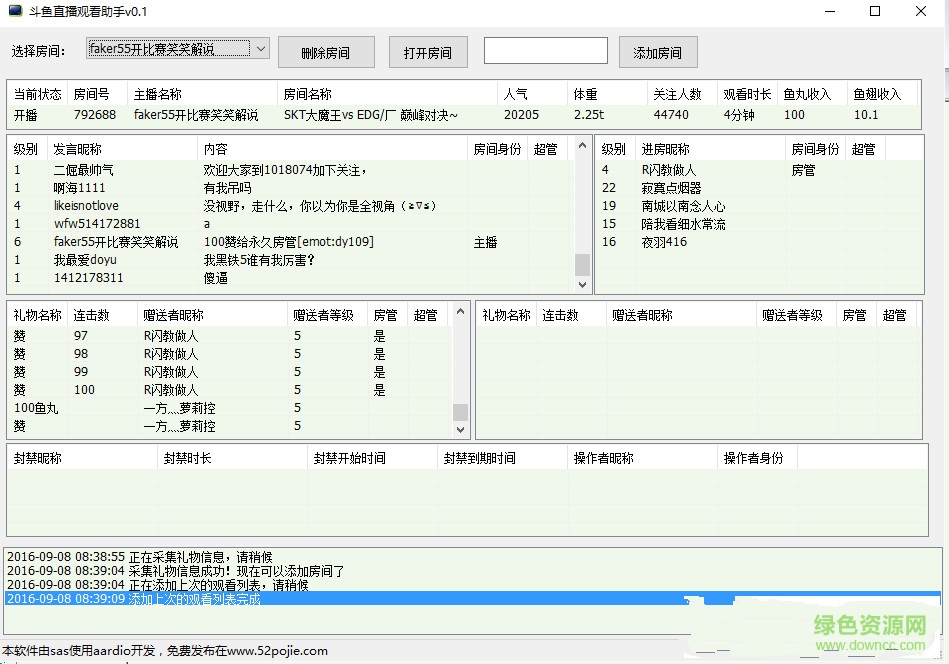Click the 添加房间 button
The height and width of the screenshot is (664, 949).
[658, 52]
